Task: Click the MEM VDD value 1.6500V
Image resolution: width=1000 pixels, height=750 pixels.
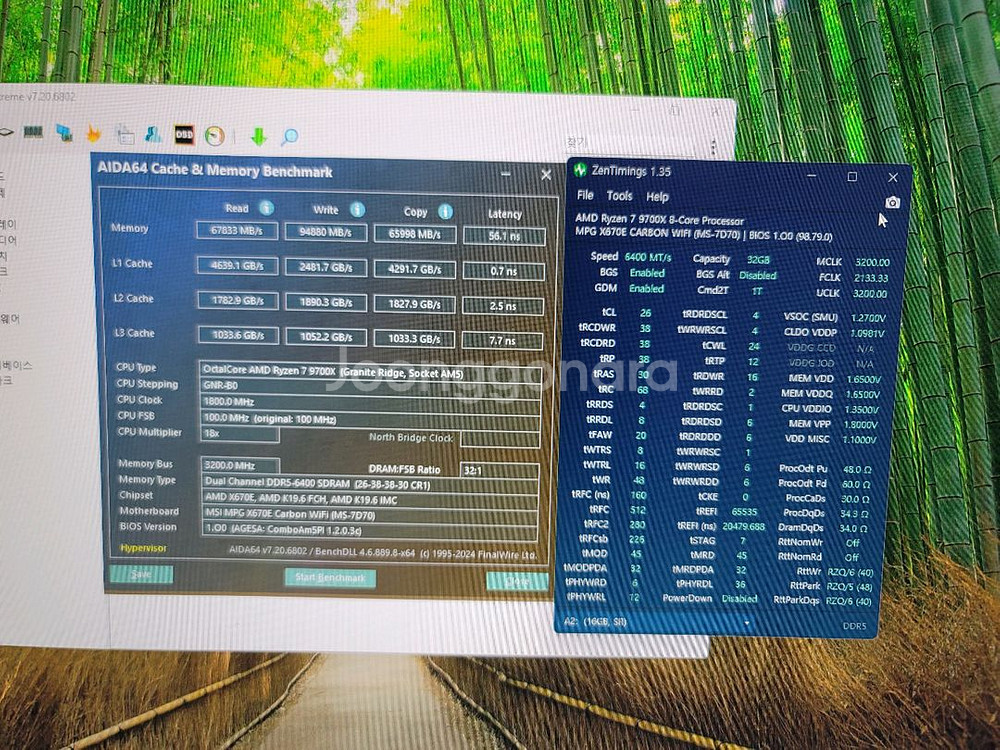Action: (862, 379)
